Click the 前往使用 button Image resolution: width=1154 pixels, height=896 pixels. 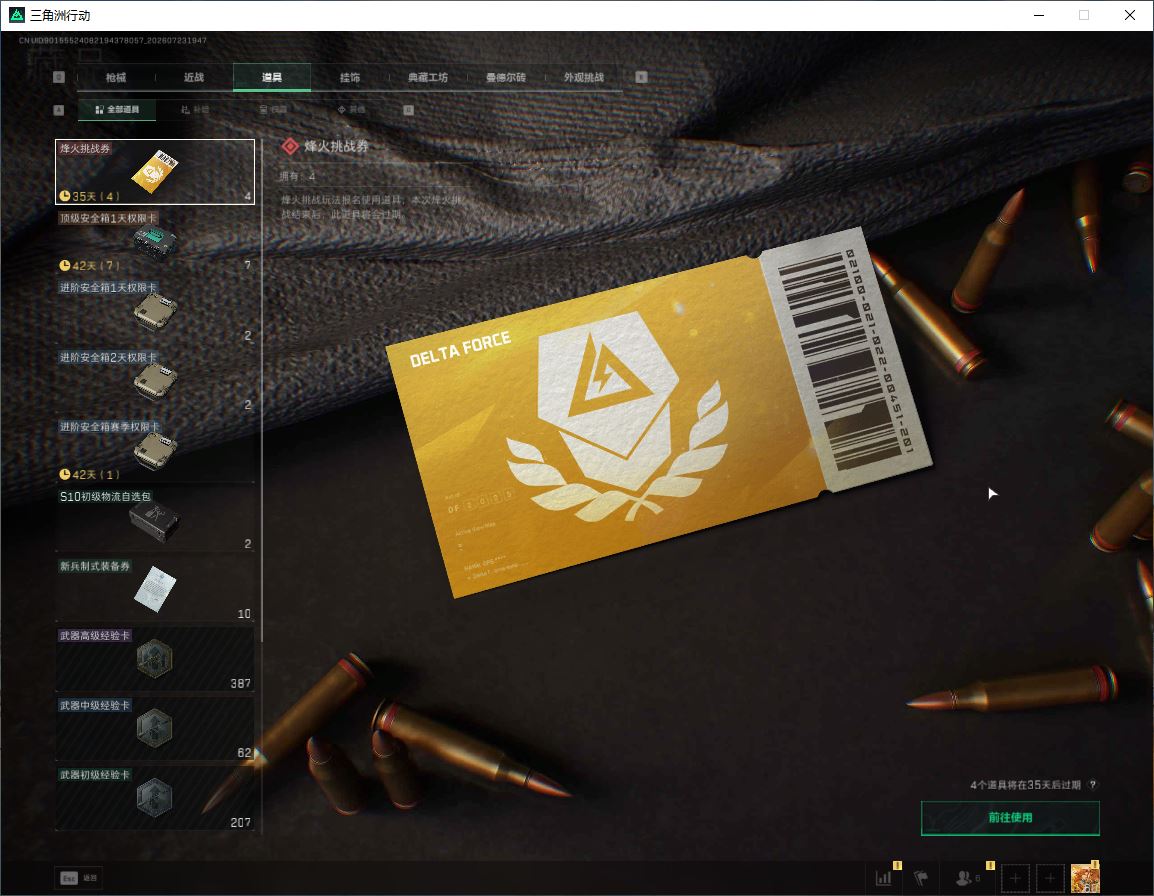pyautogui.click(x=1010, y=818)
